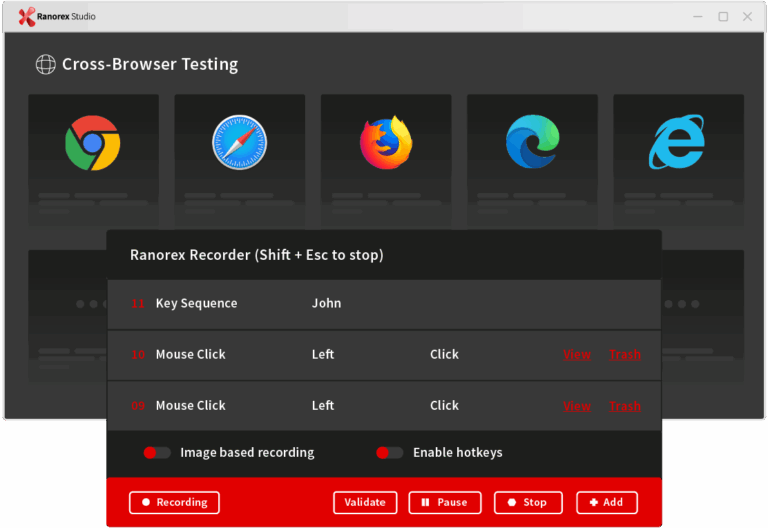Select step number 10

click(x=138, y=355)
